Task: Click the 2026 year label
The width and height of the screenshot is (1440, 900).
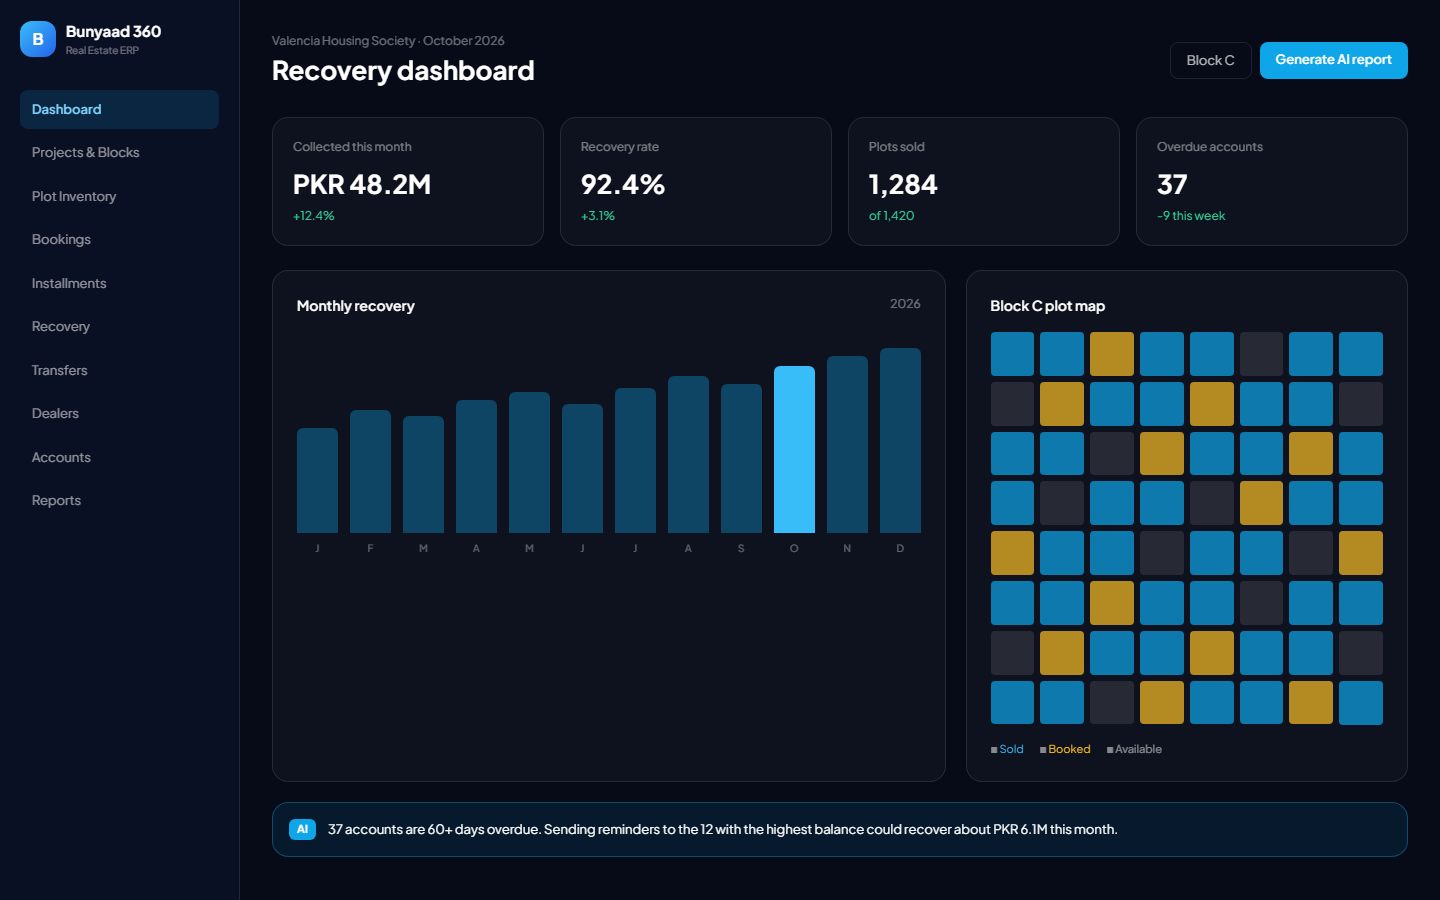Action: tap(905, 304)
